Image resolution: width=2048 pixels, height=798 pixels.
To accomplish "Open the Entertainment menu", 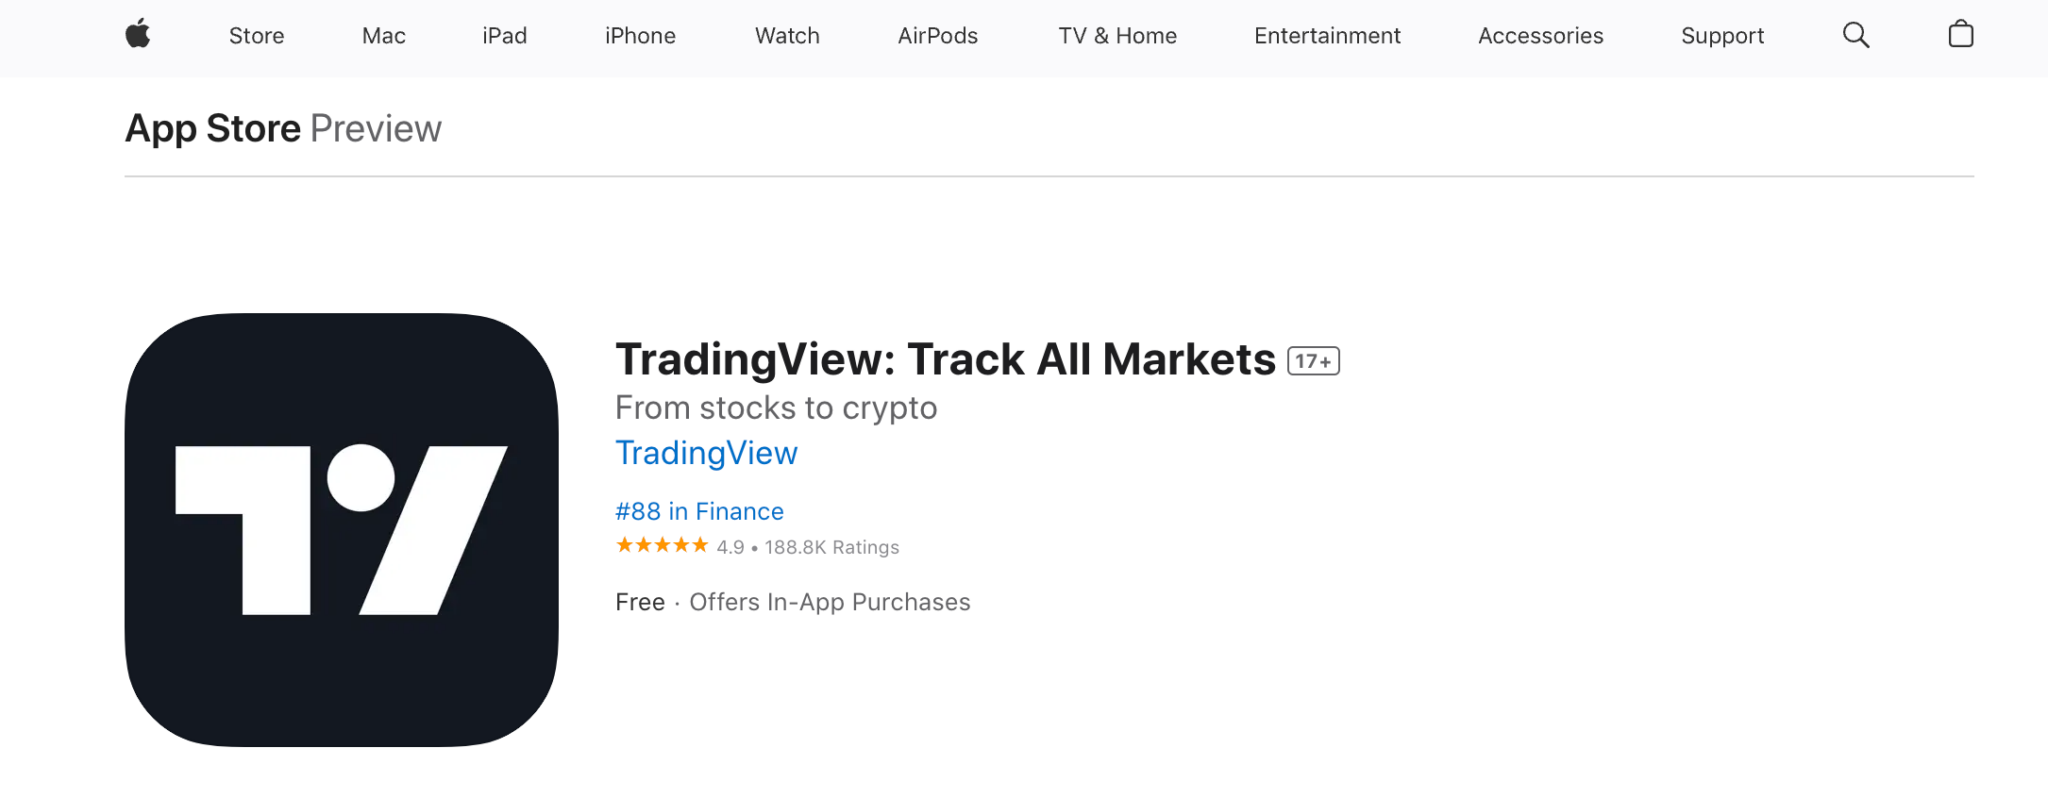I will click(x=1326, y=35).
